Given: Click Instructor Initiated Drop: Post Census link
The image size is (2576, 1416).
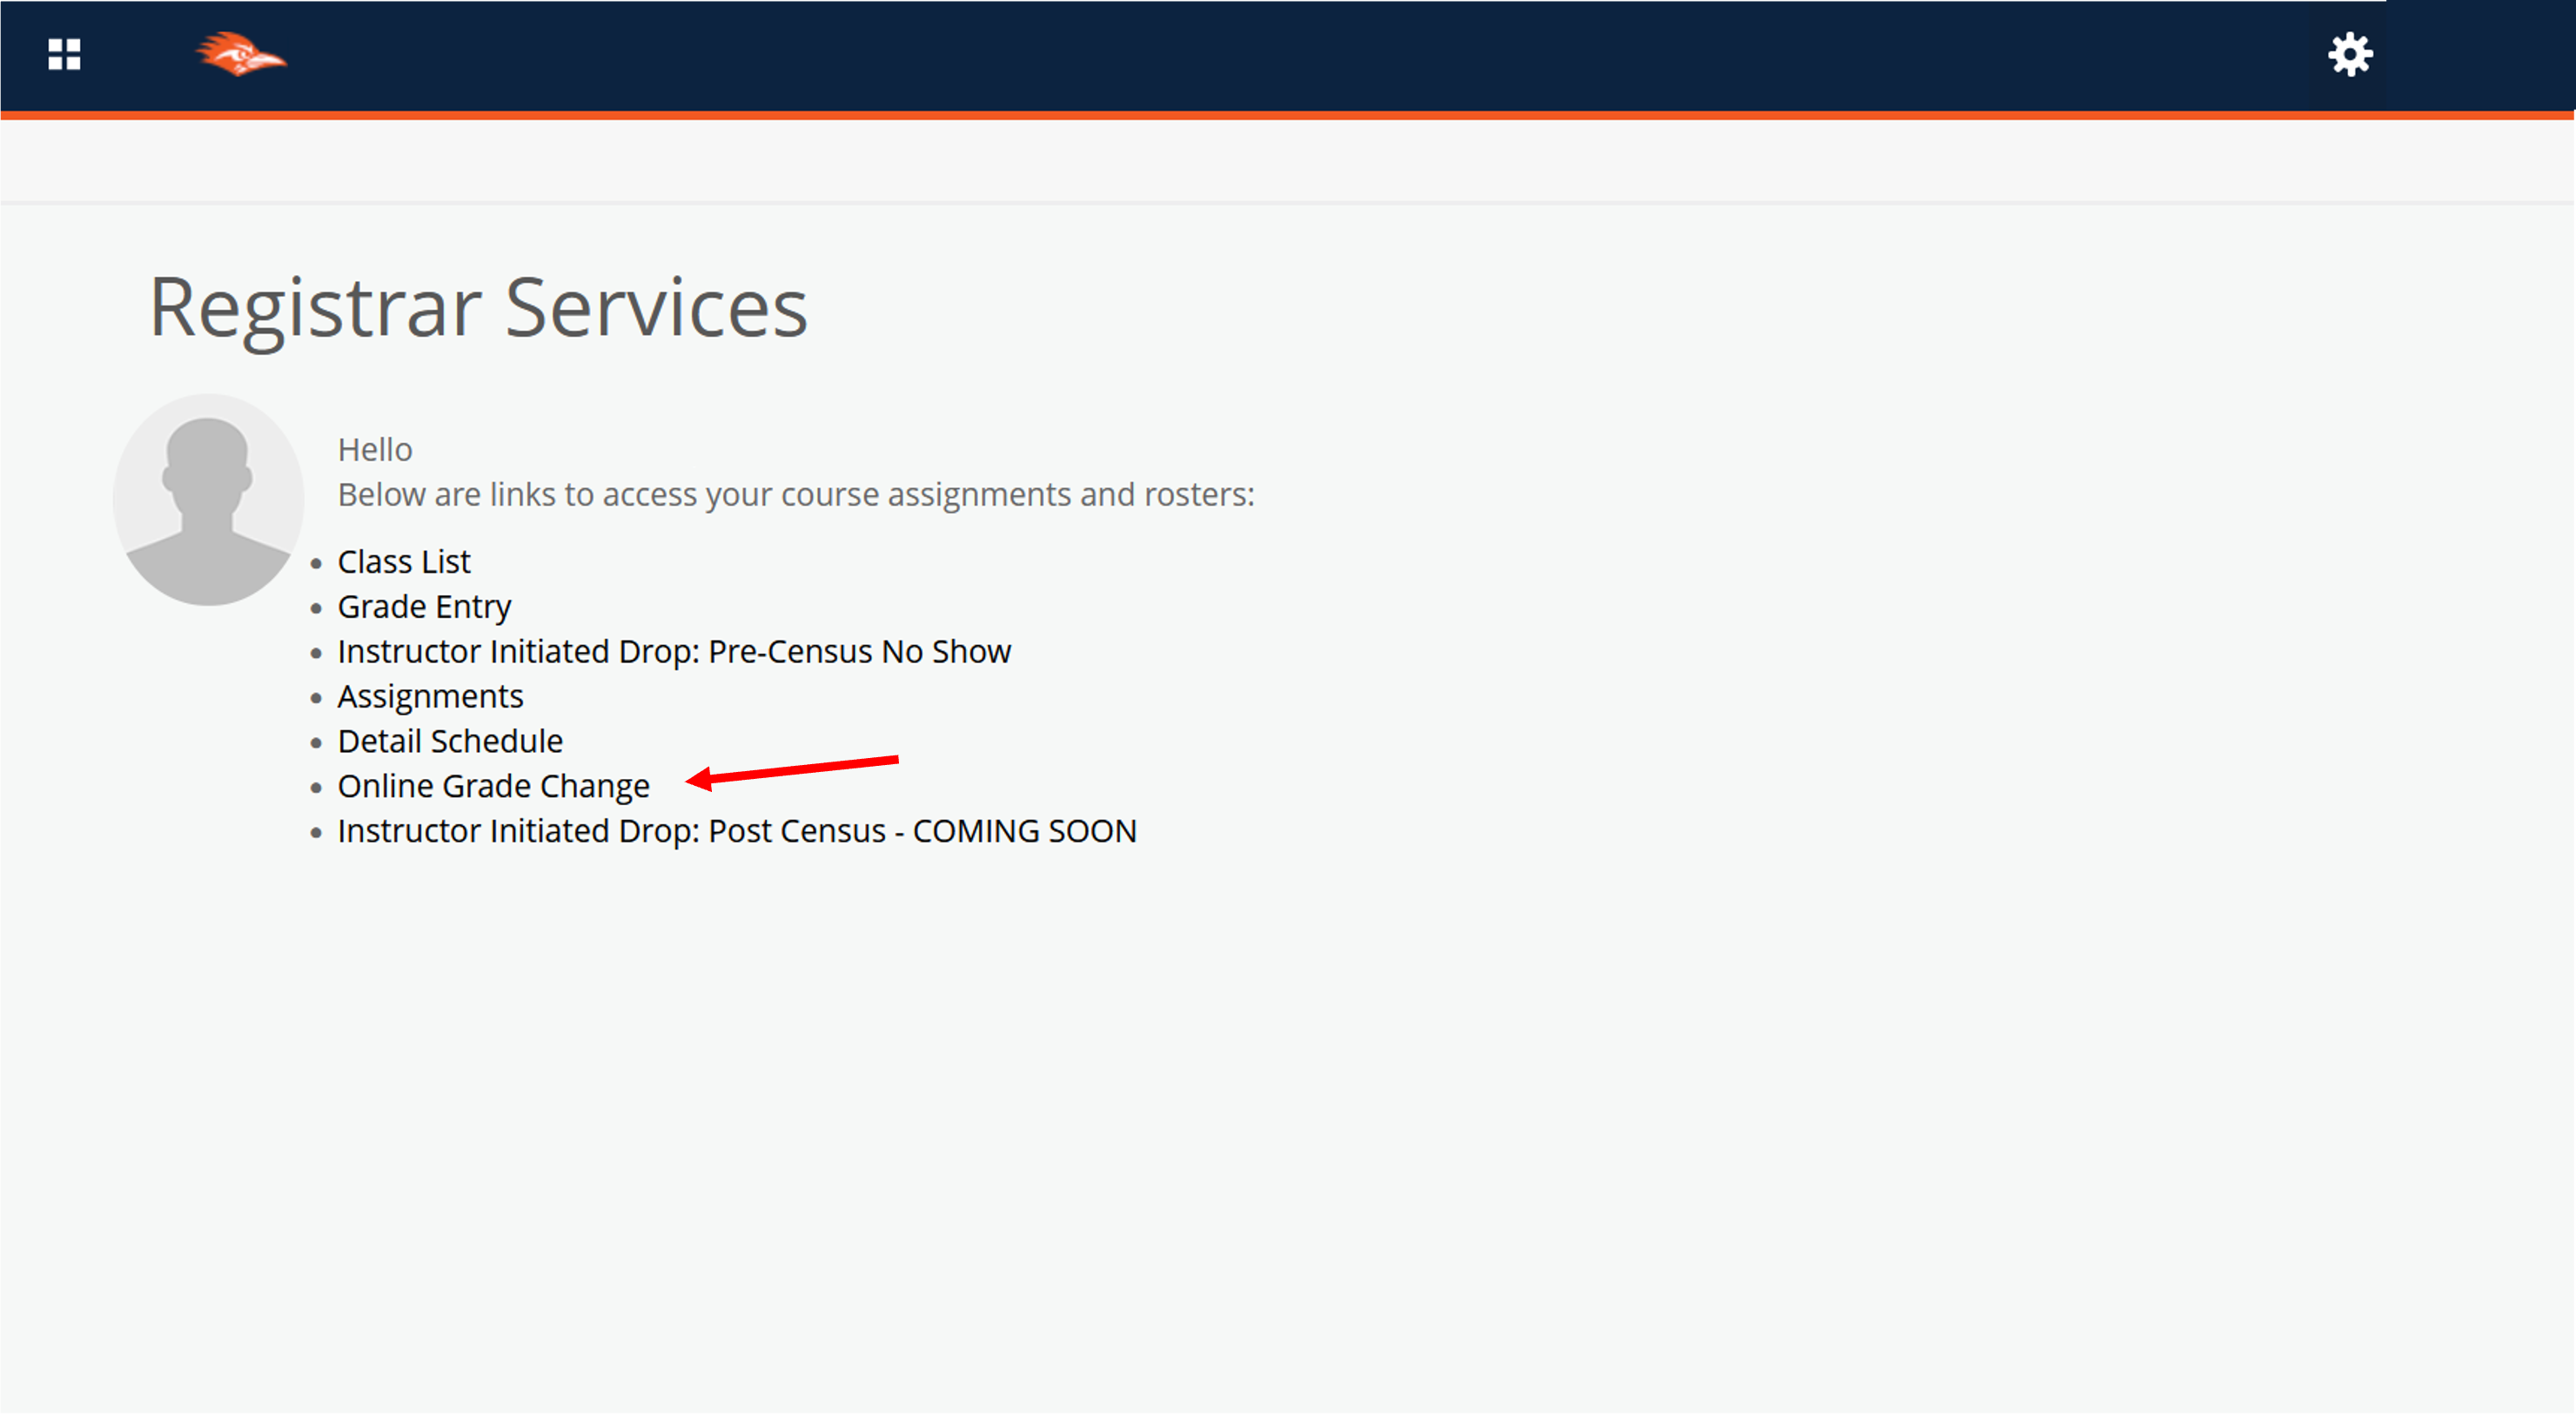Looking at the screenshot, I should point(737,831).
